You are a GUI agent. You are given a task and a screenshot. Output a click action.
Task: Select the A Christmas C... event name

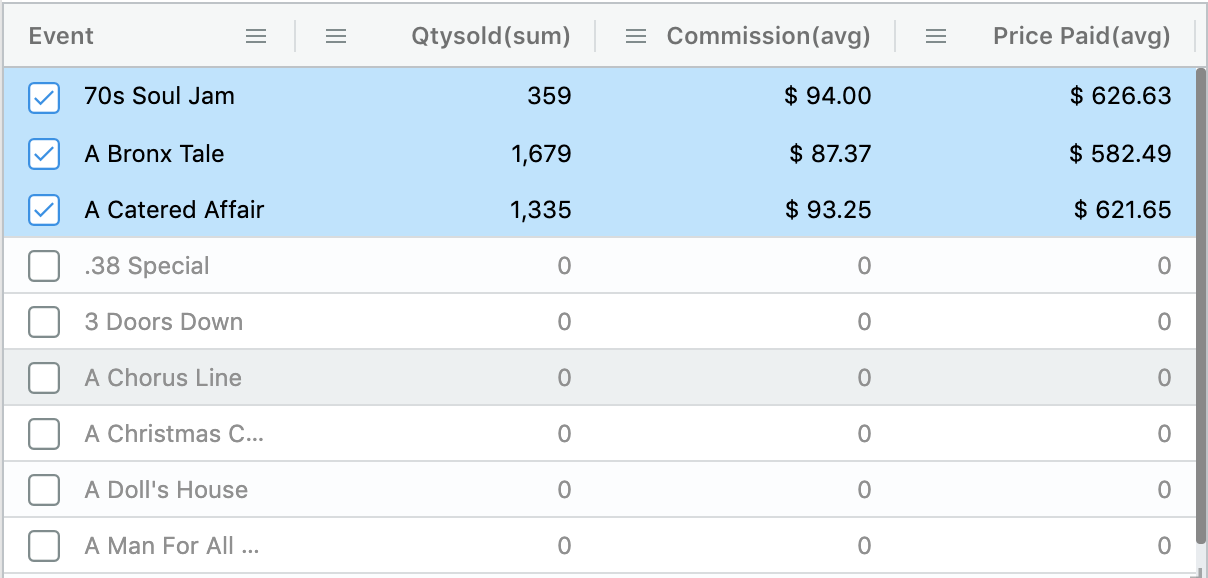[x=174, y=434]
